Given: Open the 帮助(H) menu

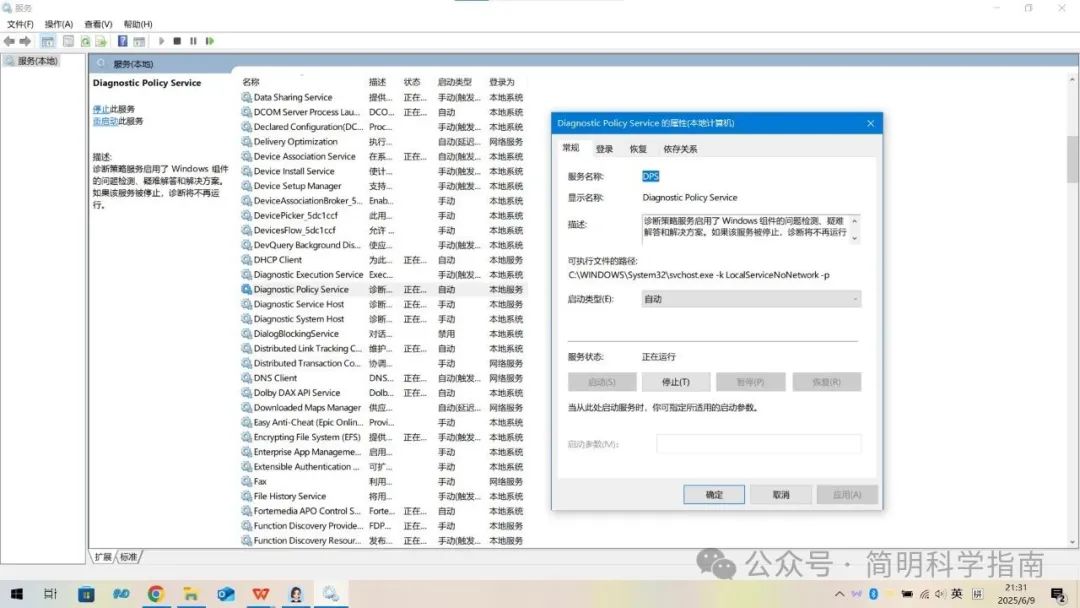Looking at the screenshot, I should pyautogui.click(x=138, y=24).
